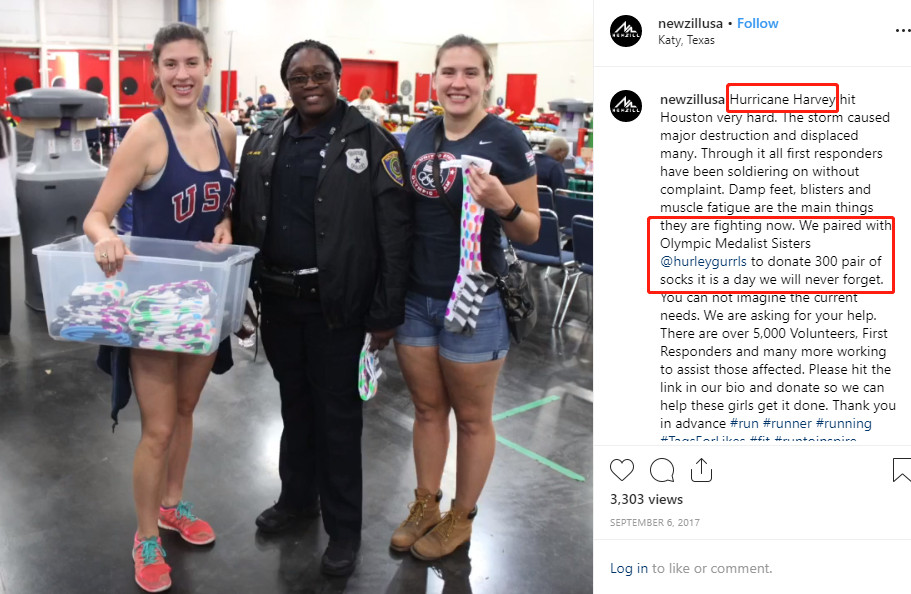Click the 3,303 views count
This screenshot has width=911, height=594.
(x=646, y=499)
